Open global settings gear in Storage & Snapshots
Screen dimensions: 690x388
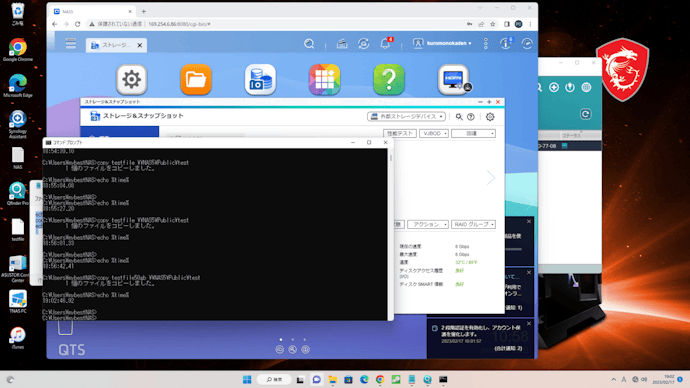click(x=490, y=117)
